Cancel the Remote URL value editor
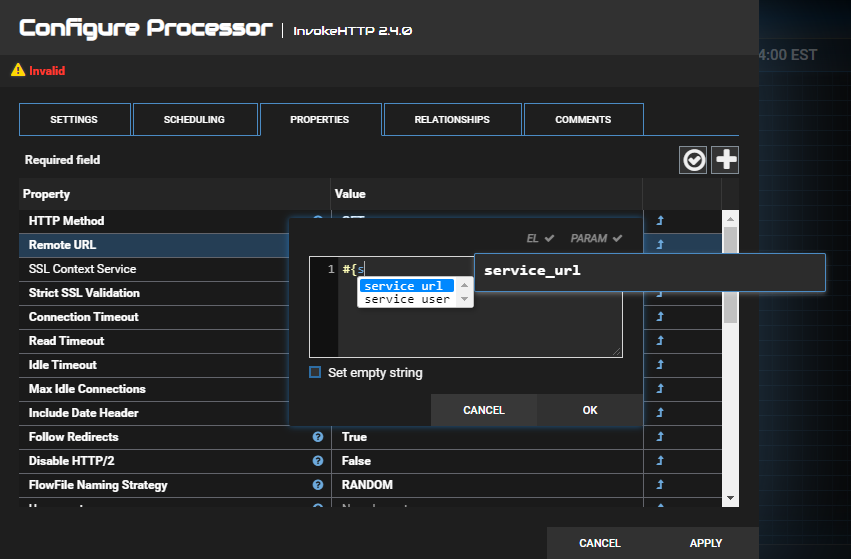Viewport: 851px width, 559px height. (x=484, y=410)
